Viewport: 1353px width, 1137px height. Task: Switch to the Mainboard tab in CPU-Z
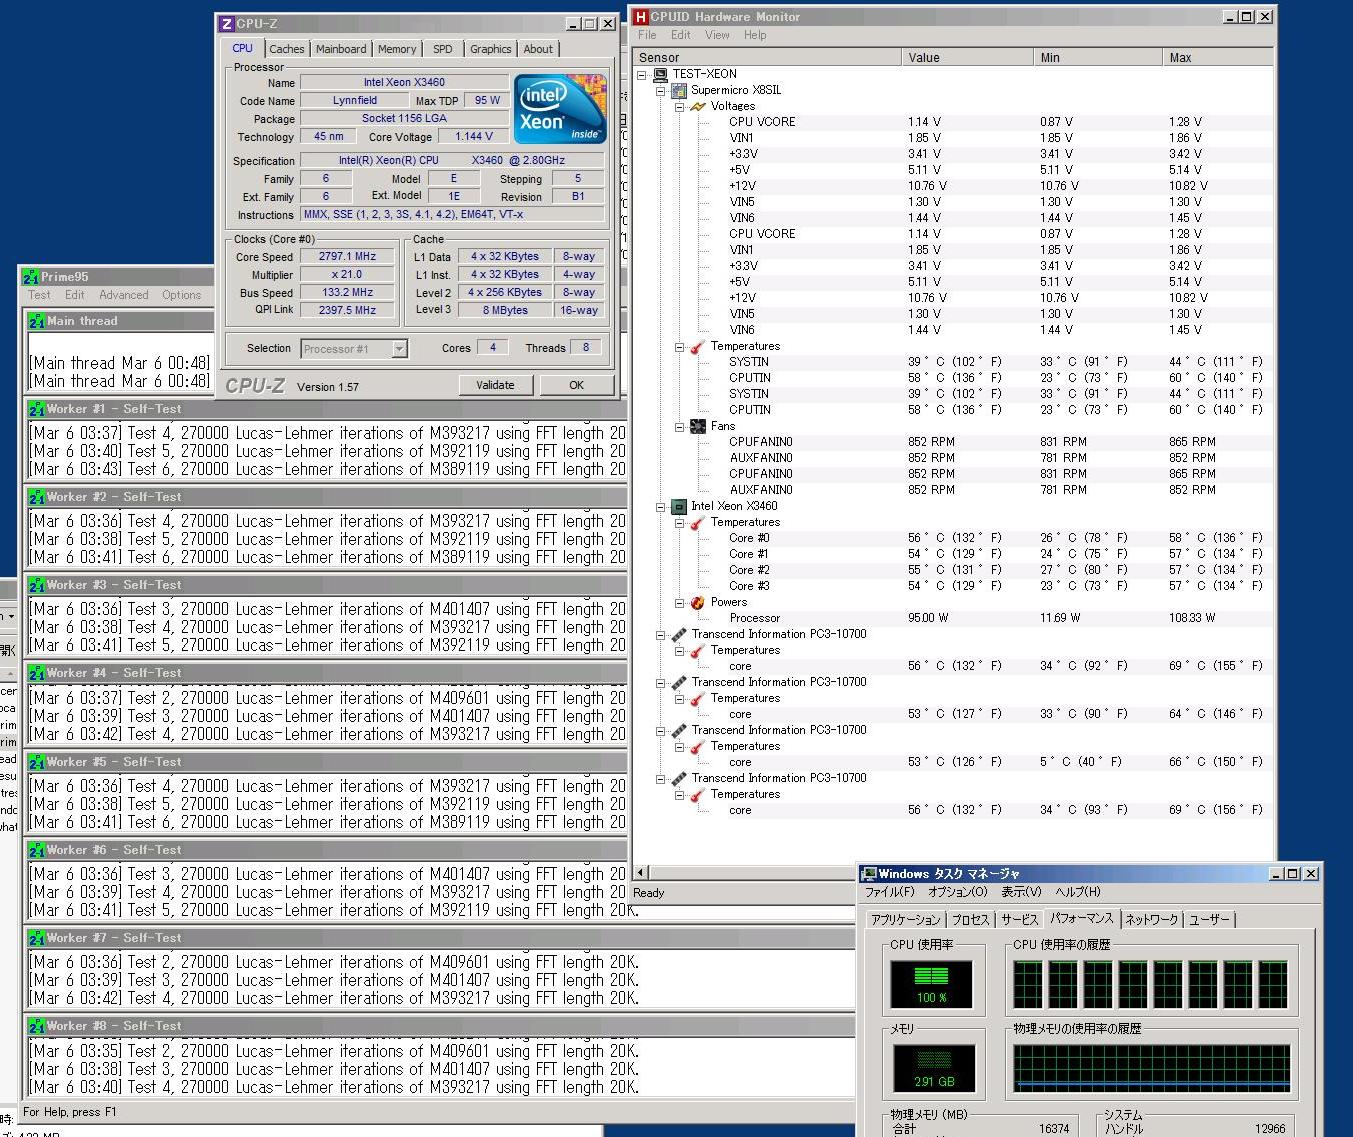click(341, 49)
